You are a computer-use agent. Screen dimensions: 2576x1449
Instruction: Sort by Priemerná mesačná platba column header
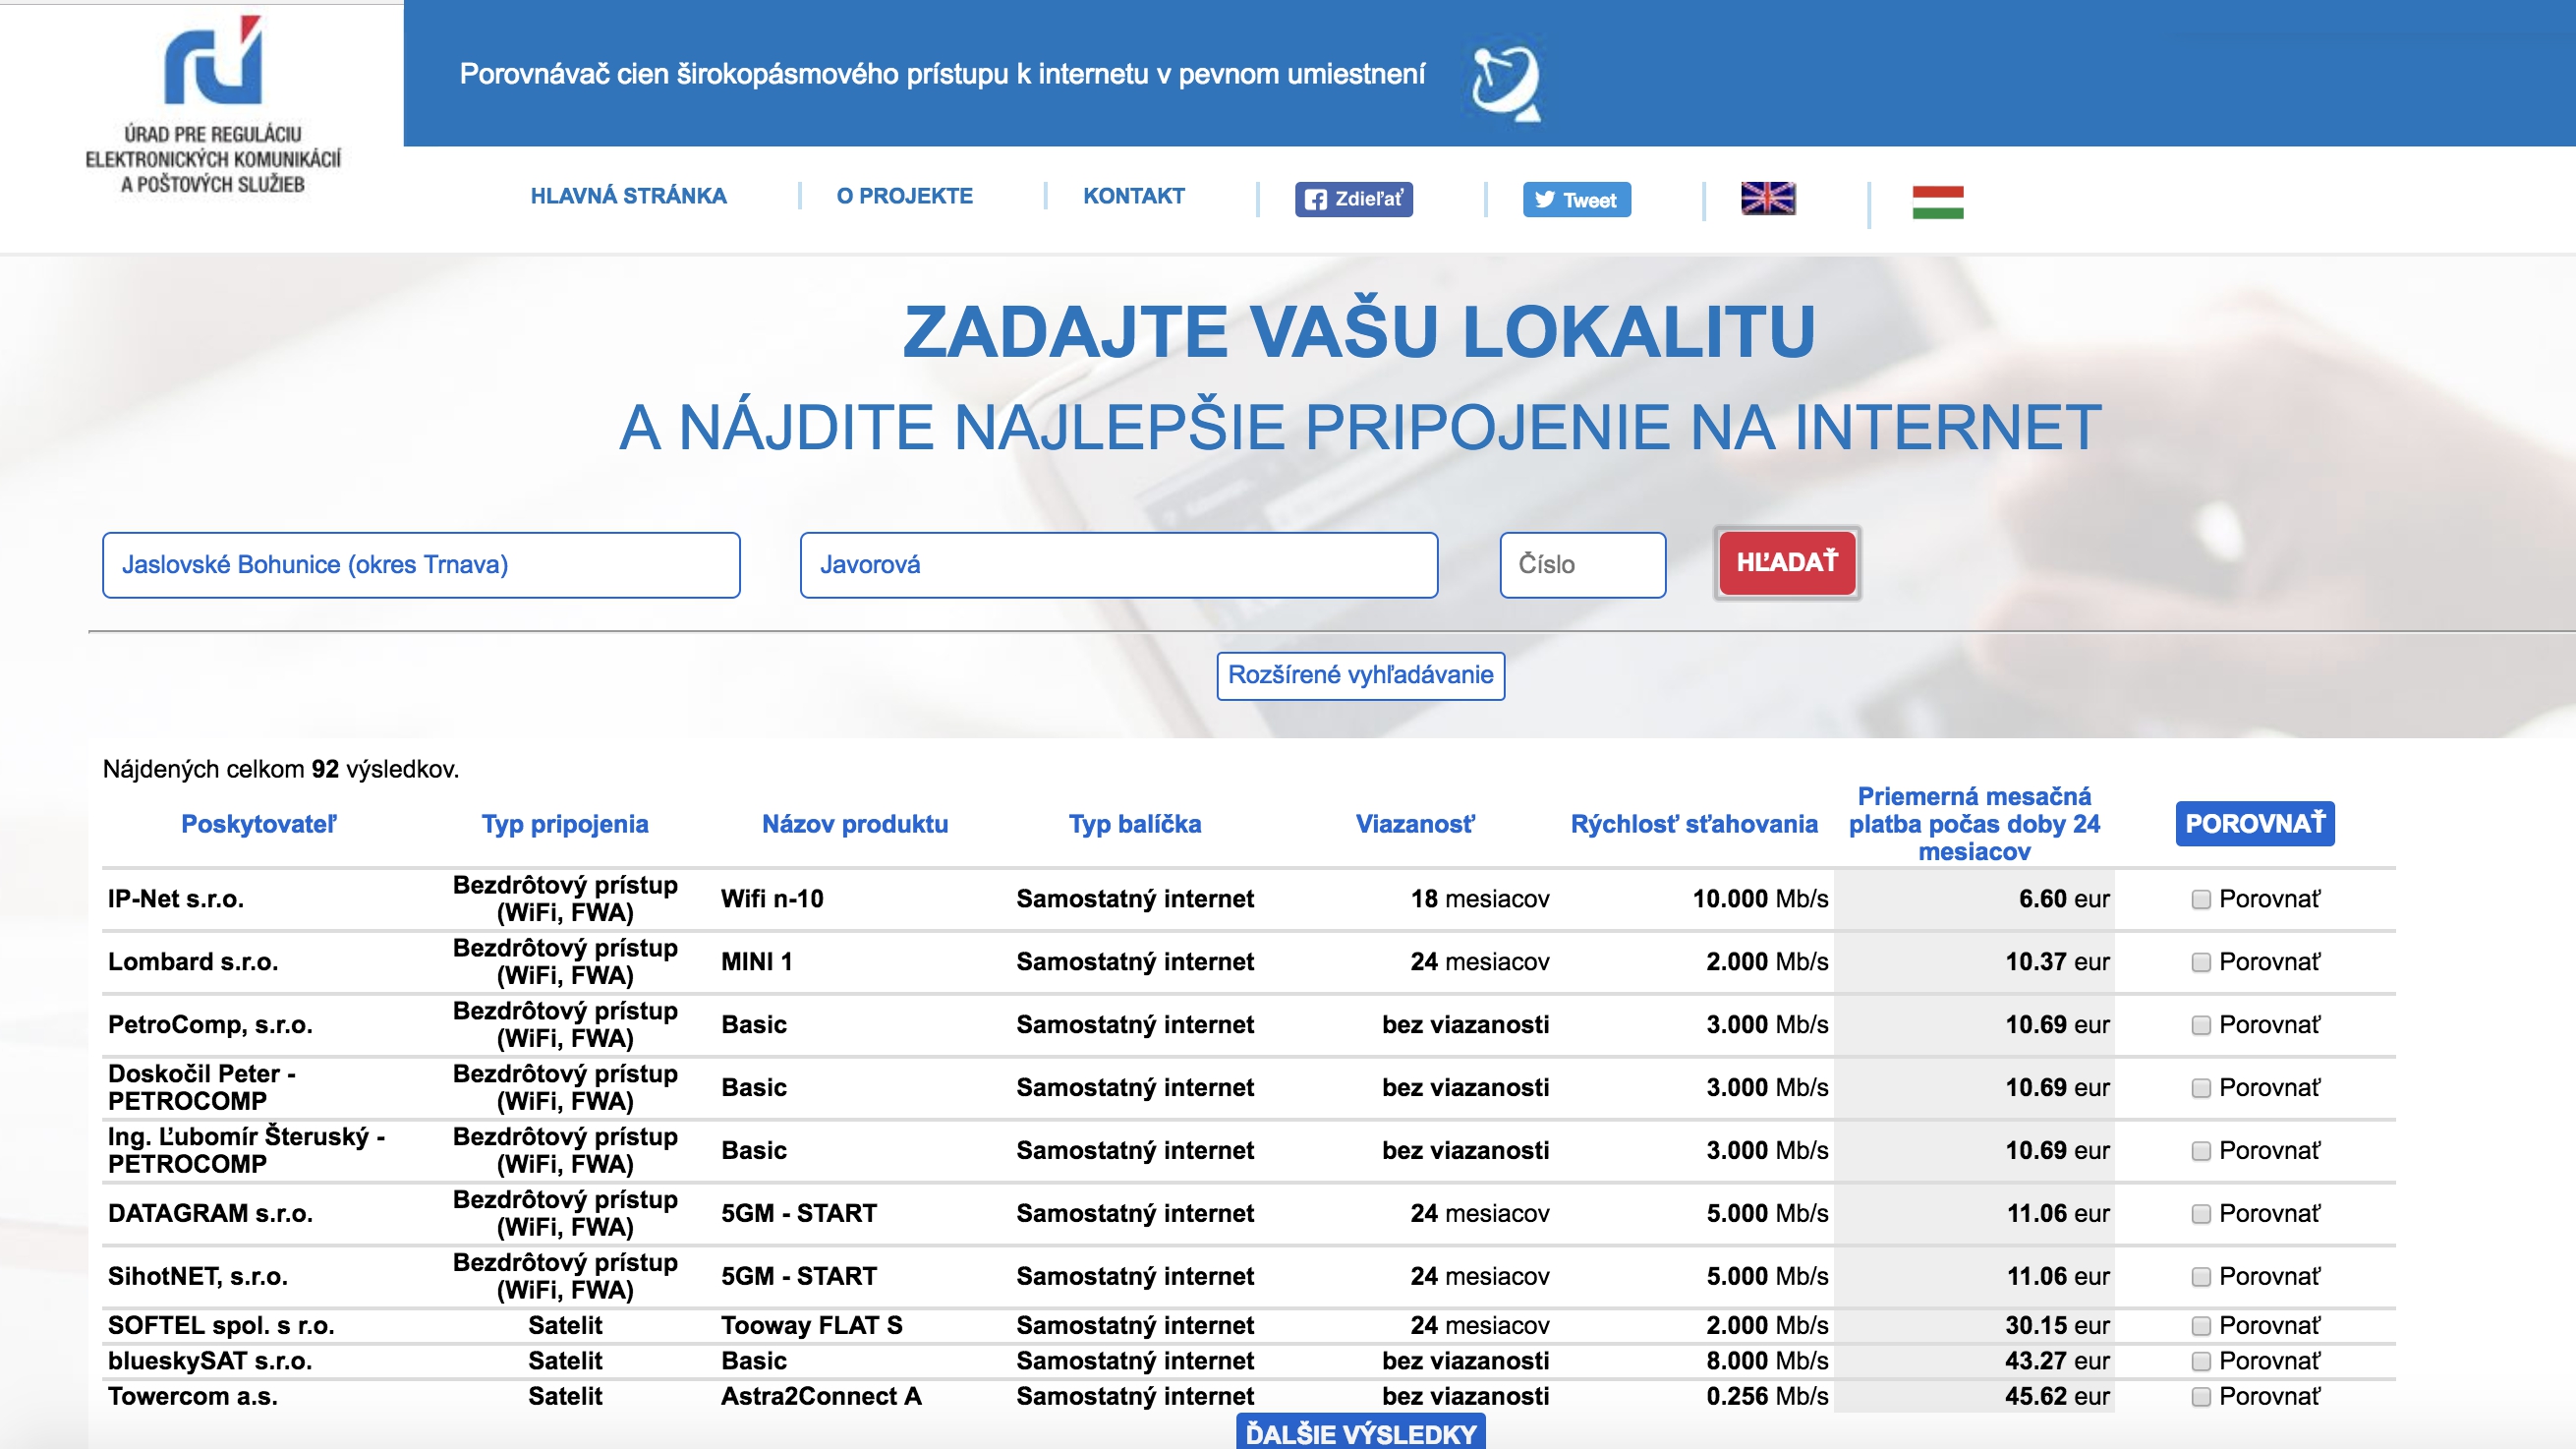[x=1974, y=823]
